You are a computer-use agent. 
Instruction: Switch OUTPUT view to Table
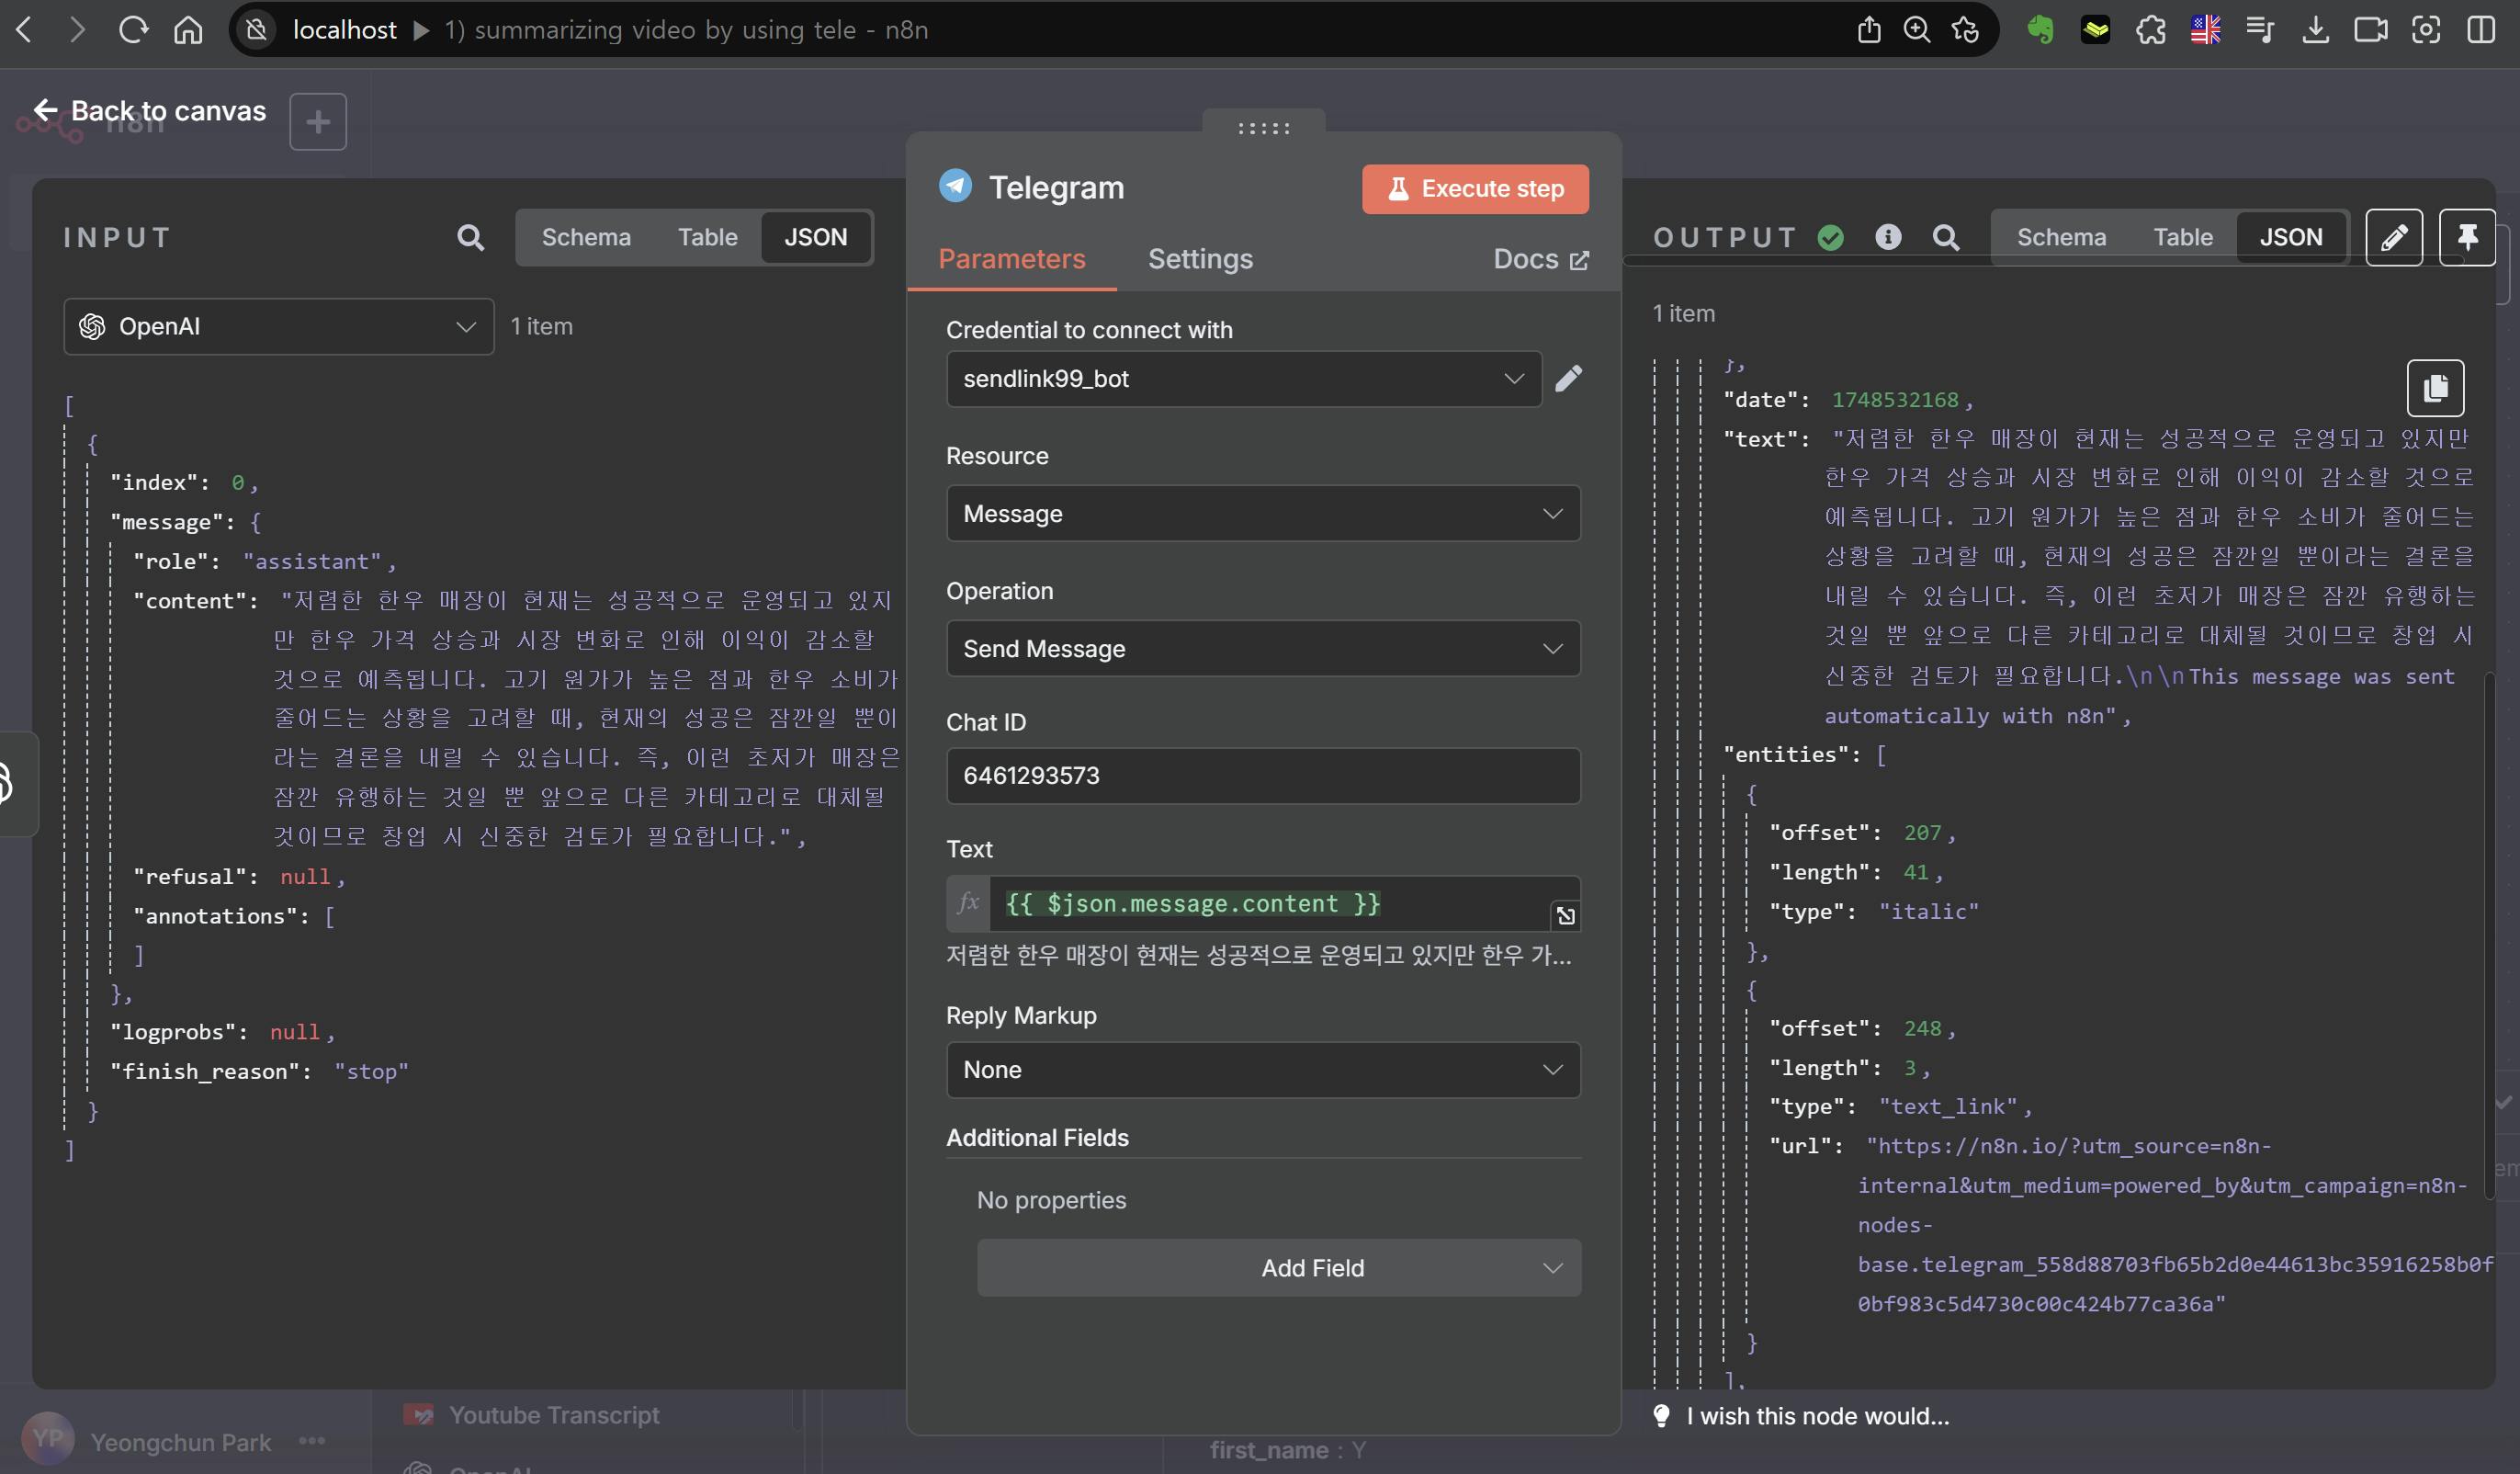[x=2182, y=237]
